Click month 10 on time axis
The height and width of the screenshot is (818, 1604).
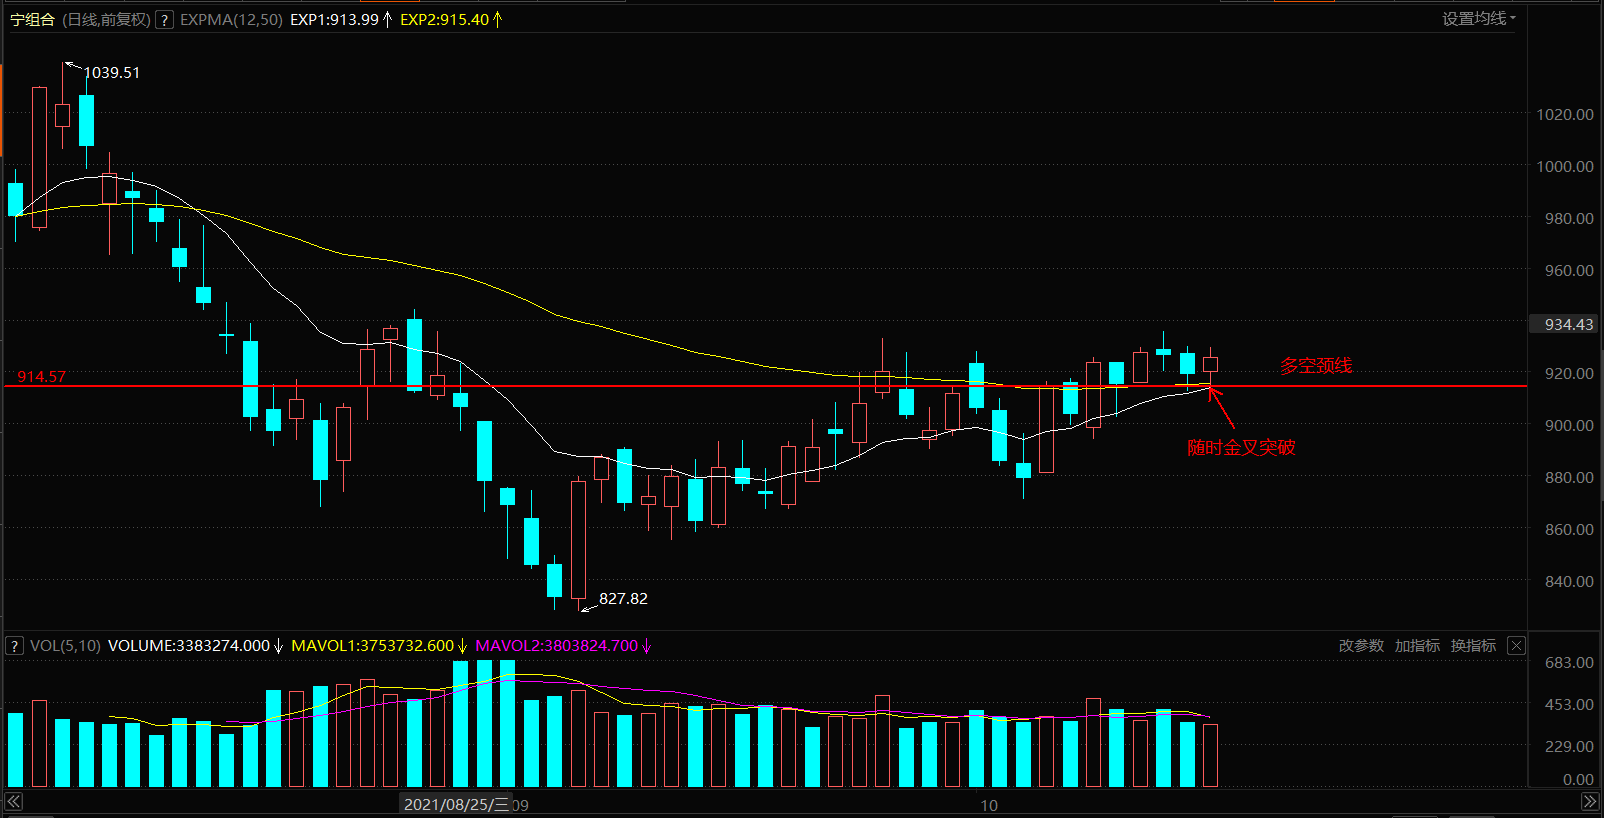click(x=988, y=805)
